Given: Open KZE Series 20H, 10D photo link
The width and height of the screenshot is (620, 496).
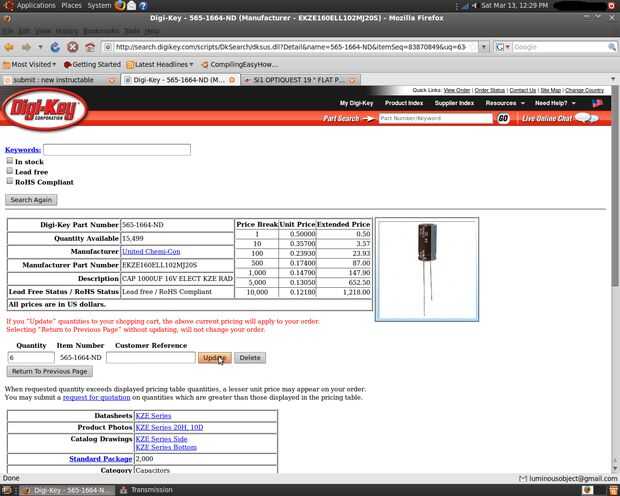Looking at the screenshot, I should 169,428.
